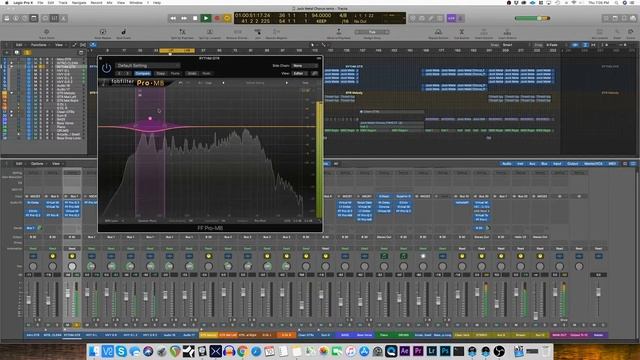Click Redo in the plug-in header
Screen dimensions: 640x360
tap(207, 73)
